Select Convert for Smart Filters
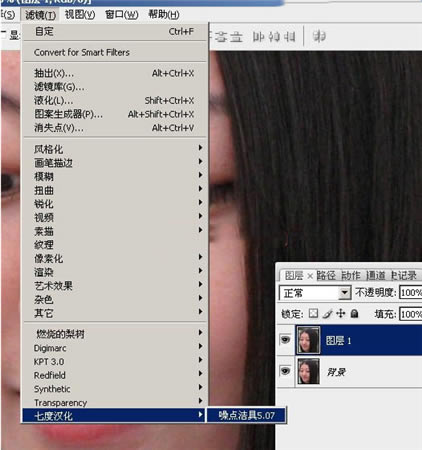 click(115, 52)
